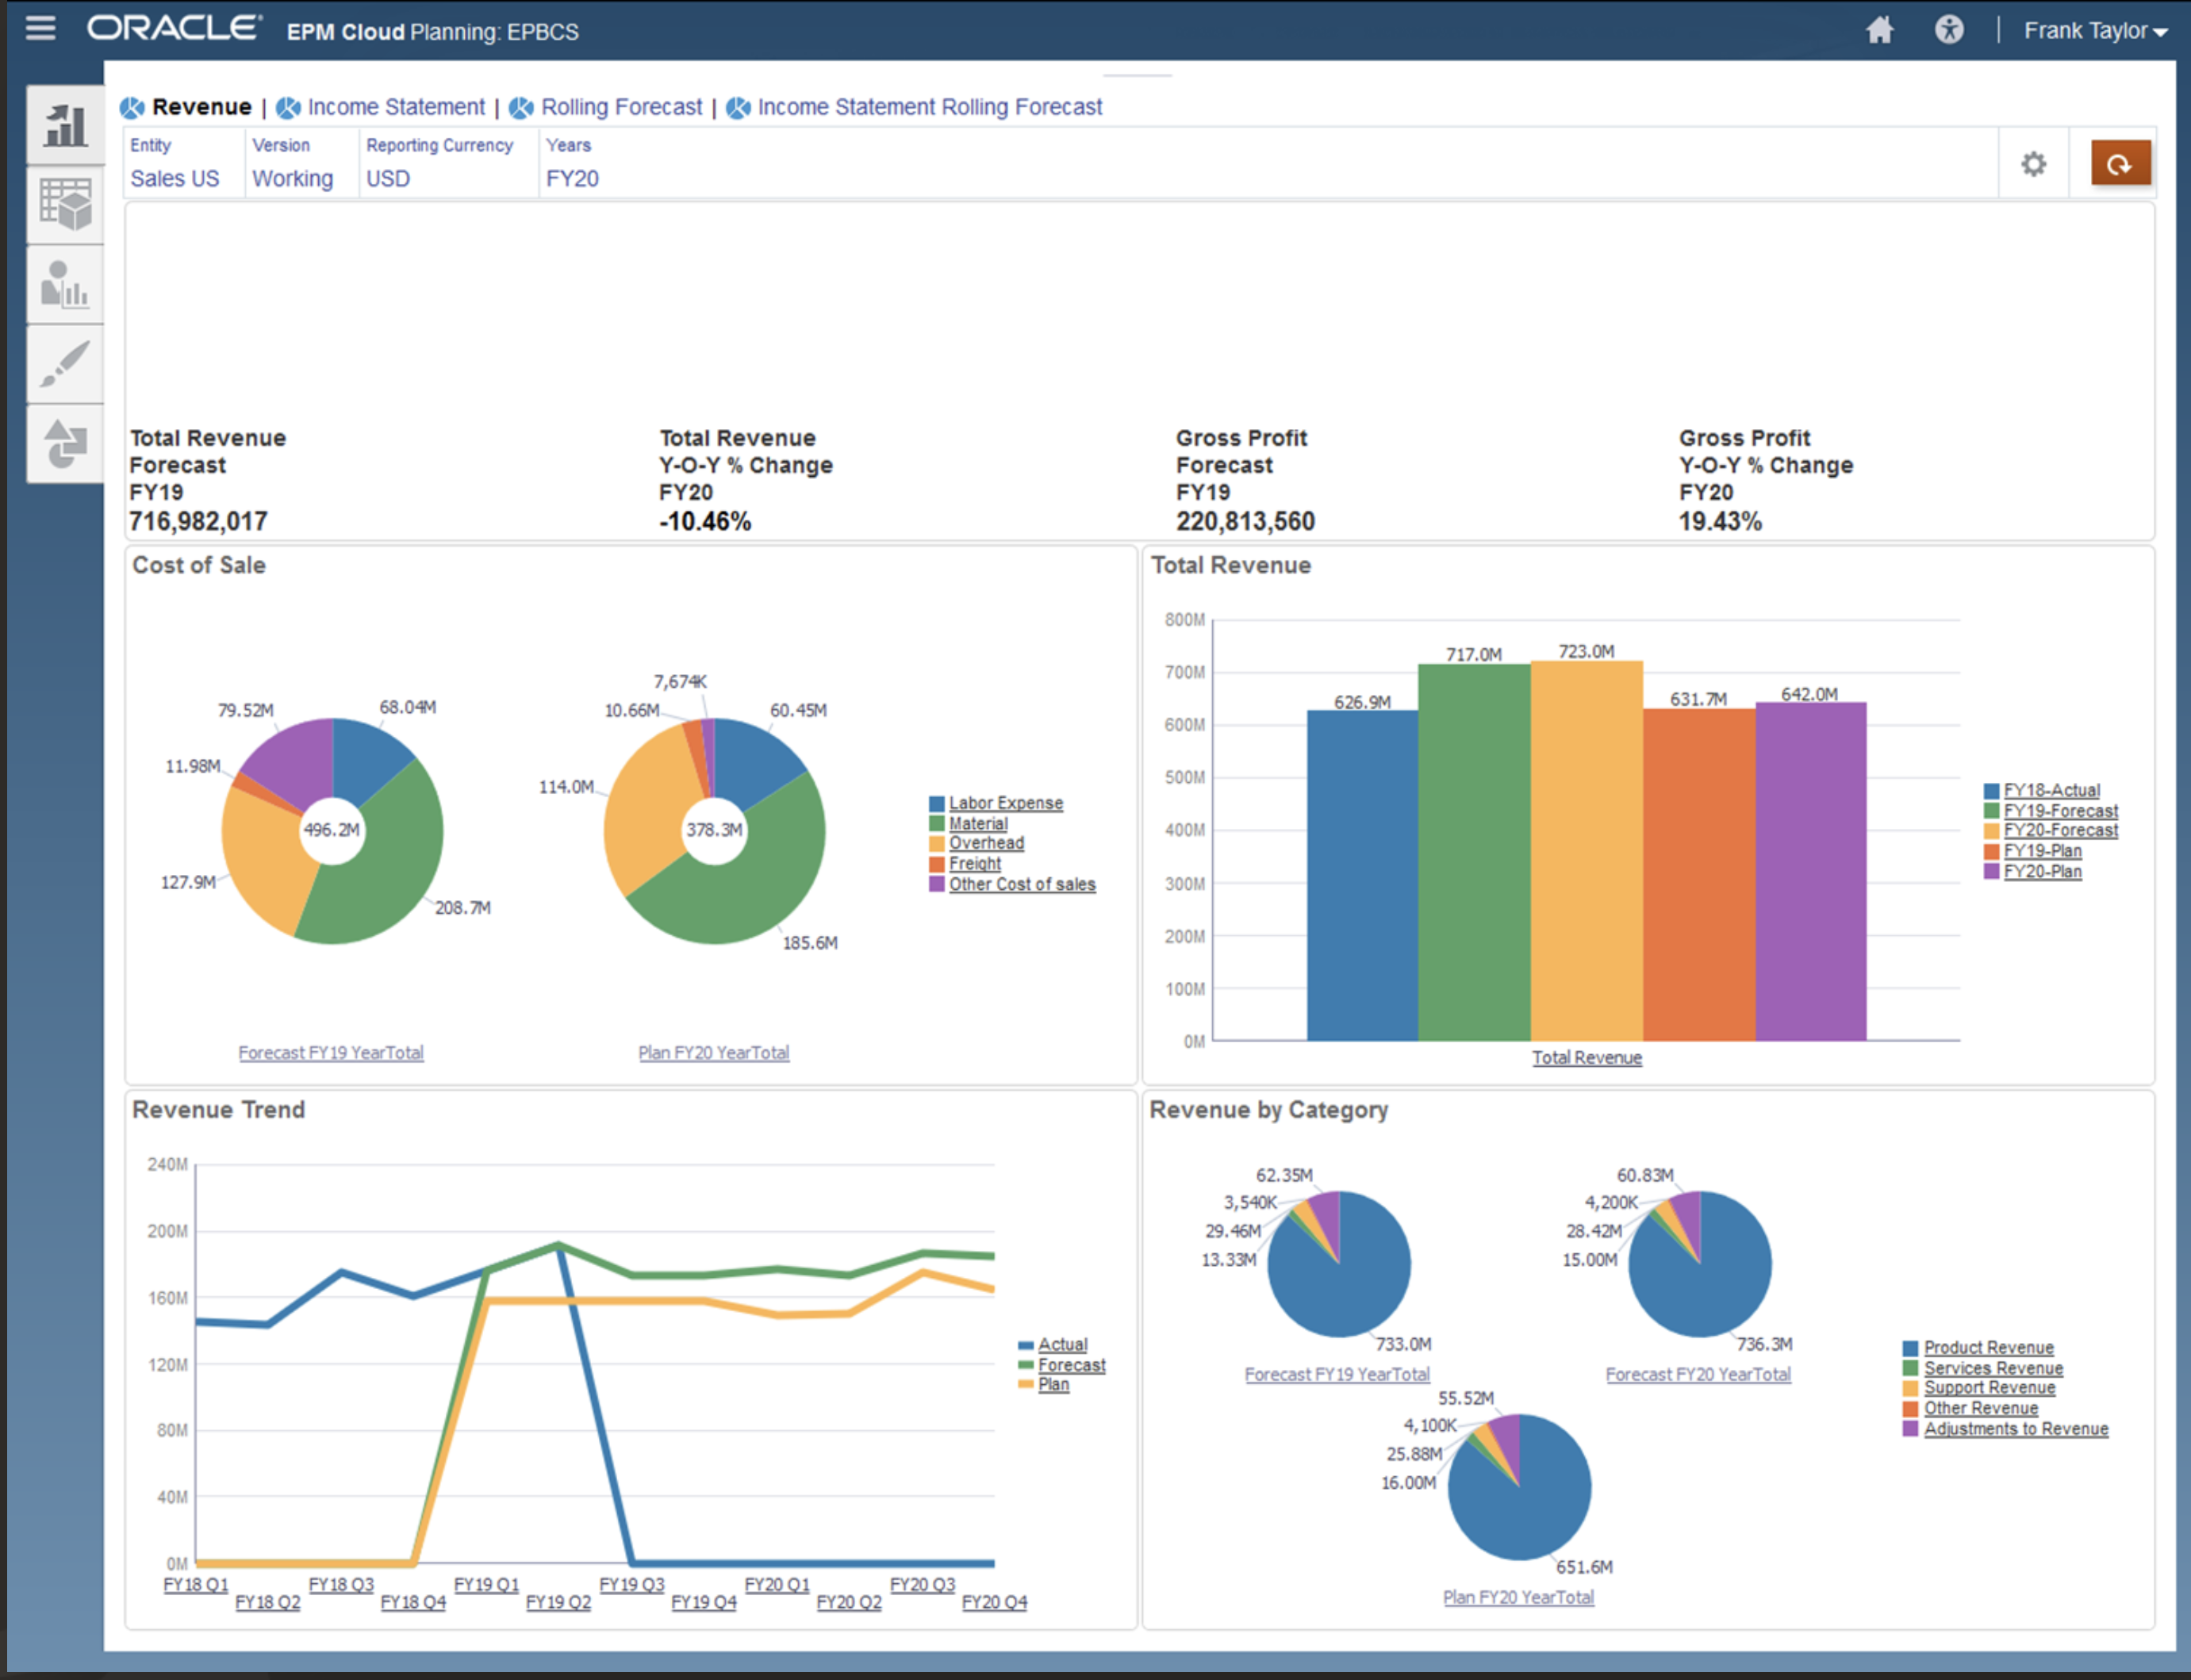
Task: Select the paintbrush sidebar icon
Action: point(66,364)
